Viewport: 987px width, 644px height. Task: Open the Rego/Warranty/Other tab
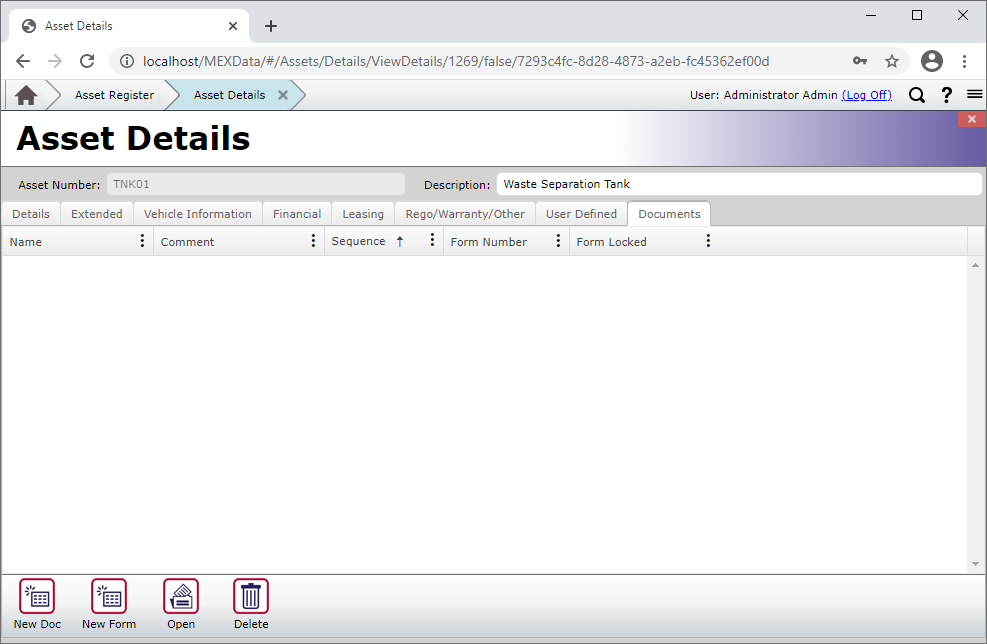click(464, 213)
